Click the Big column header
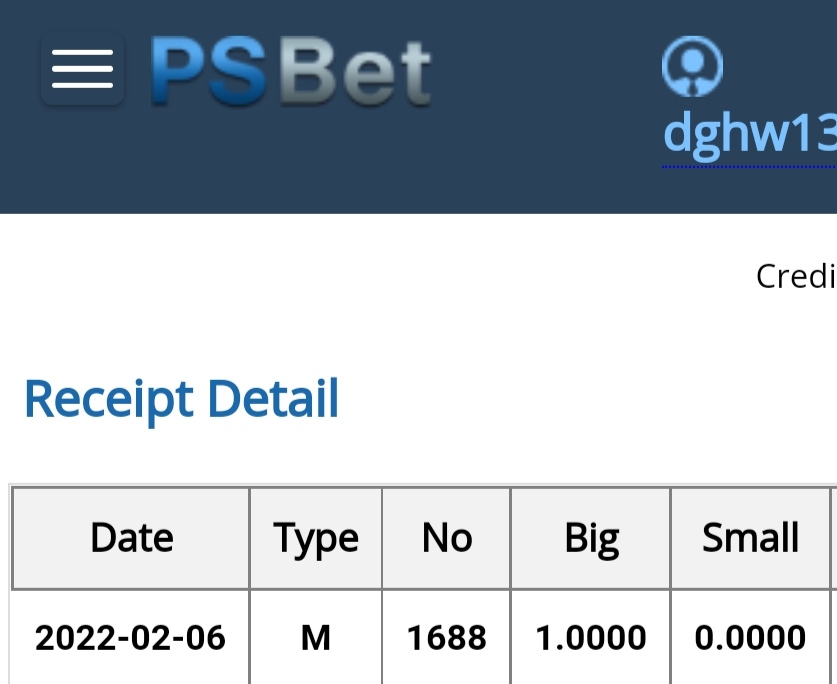The height and width of the screenshot is (684, 837). [591, 538]
